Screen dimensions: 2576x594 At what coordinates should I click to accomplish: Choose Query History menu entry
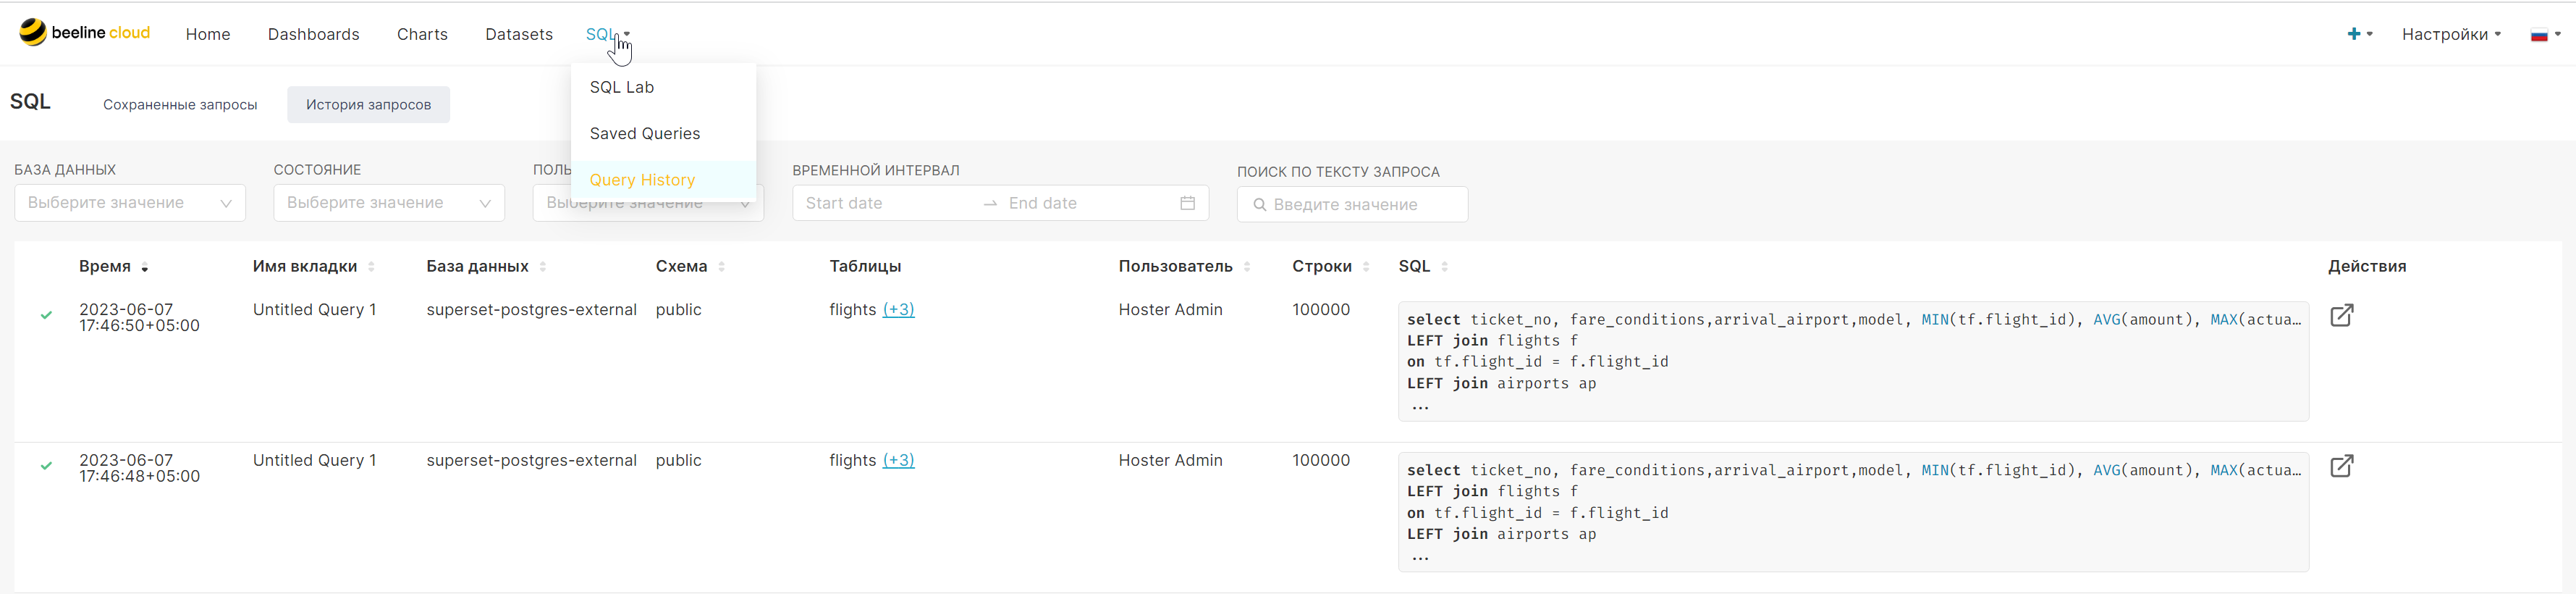(663, 180)
